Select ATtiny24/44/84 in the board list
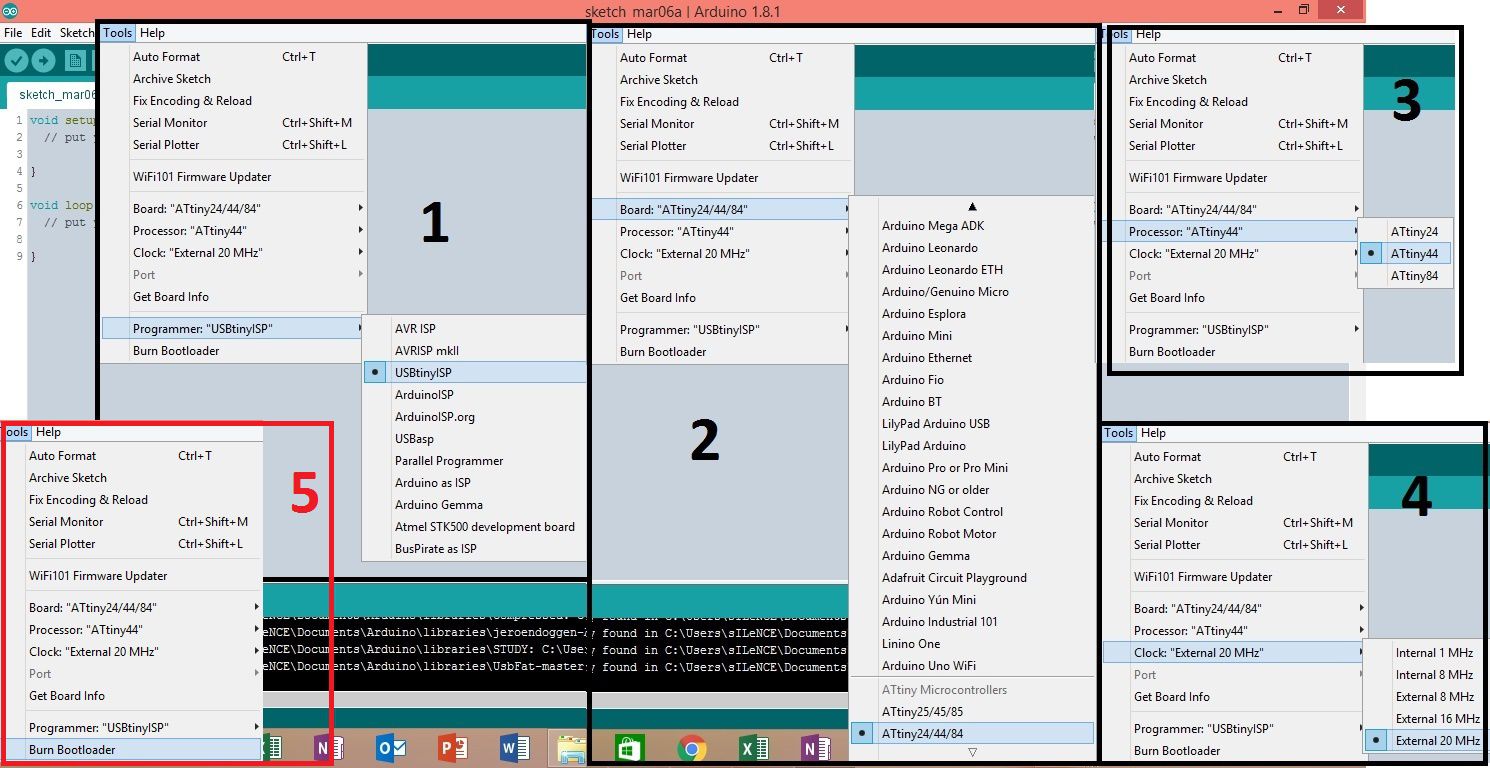Image resolution: width=1490 pixels, height=768 pixels. click(971, 734)
